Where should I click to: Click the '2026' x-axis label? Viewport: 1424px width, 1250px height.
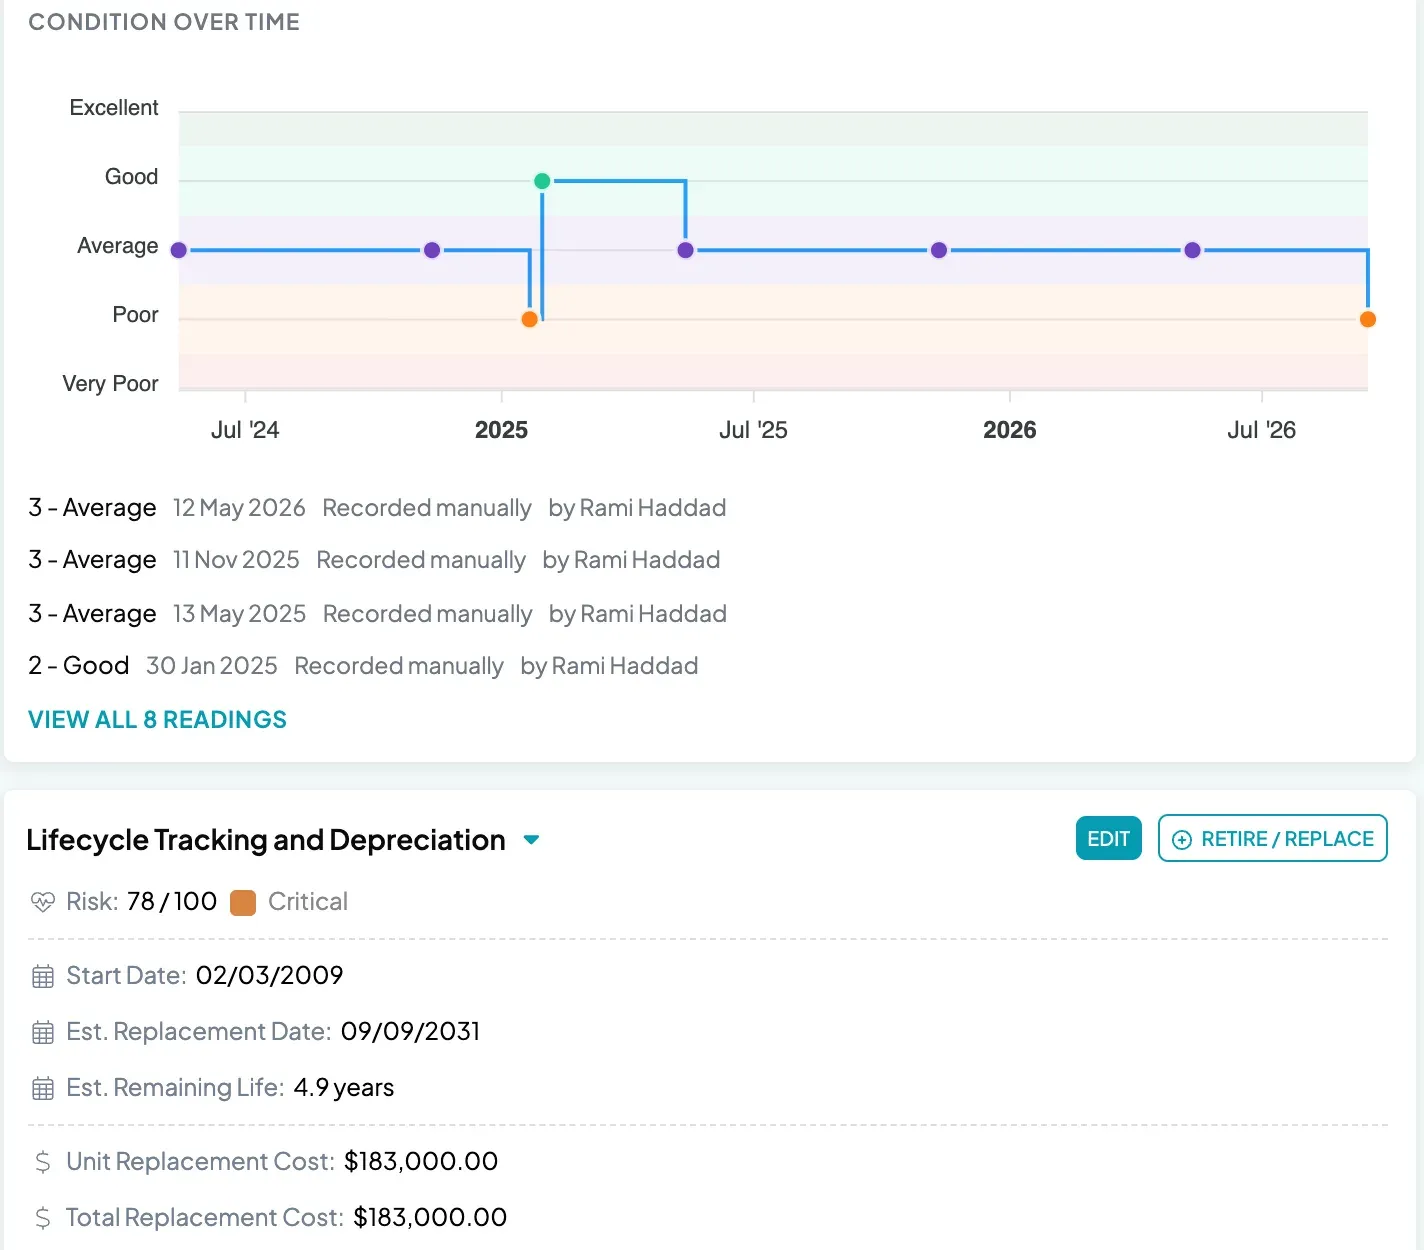(1010, 430)
